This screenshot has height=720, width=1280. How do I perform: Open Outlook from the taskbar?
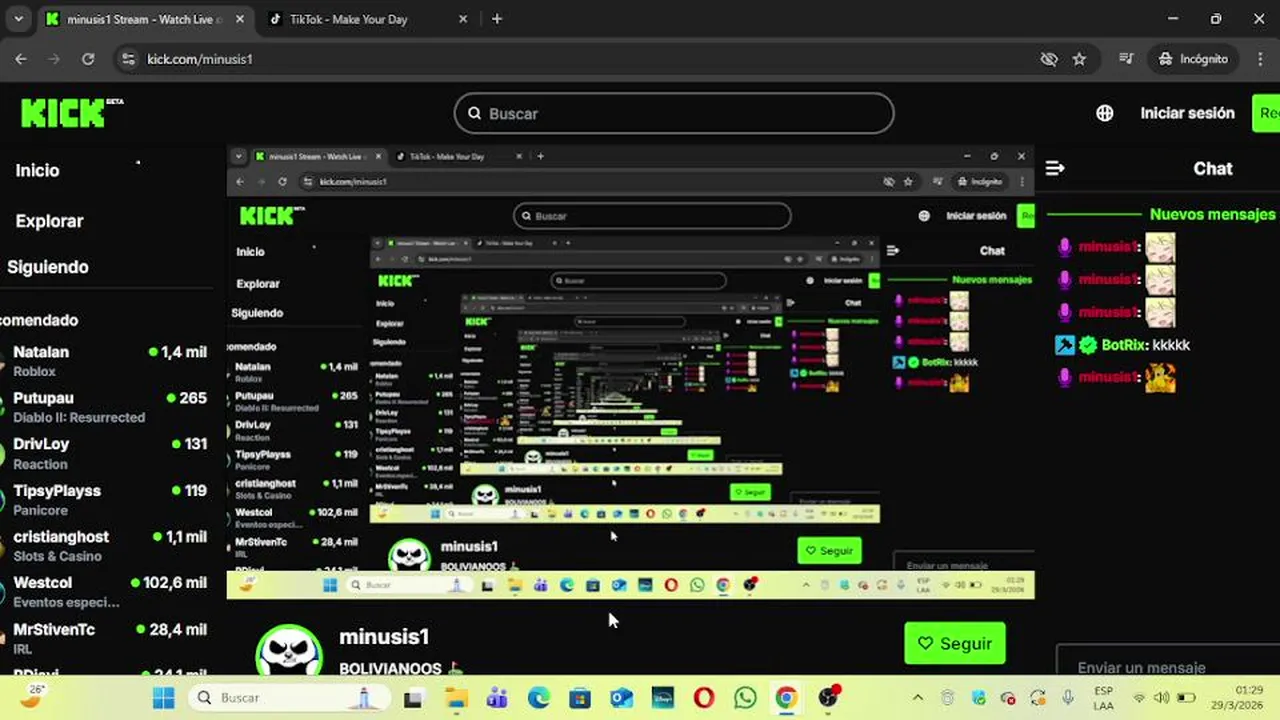tap(621, 698)
